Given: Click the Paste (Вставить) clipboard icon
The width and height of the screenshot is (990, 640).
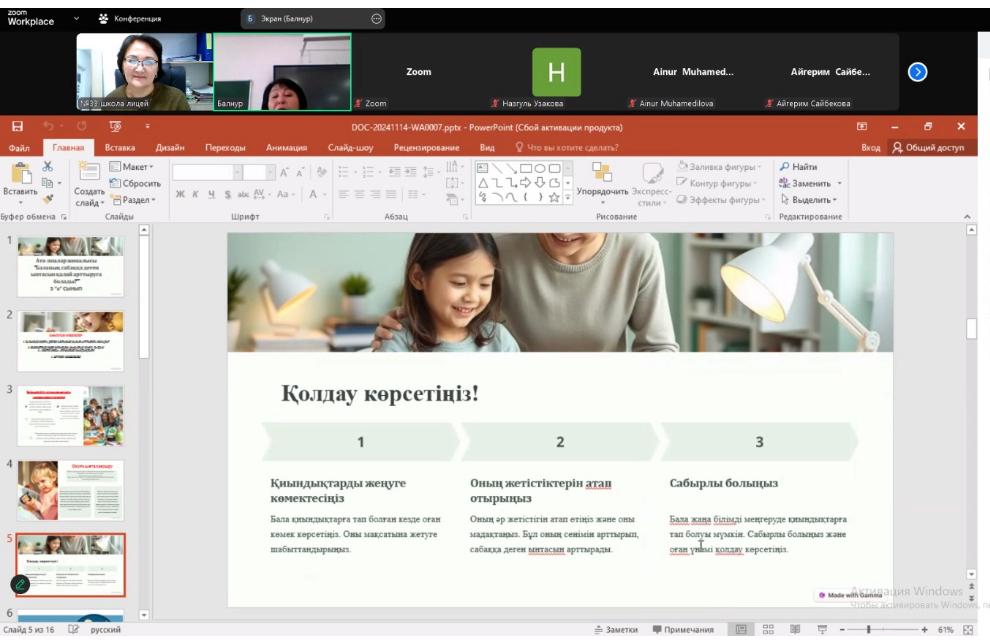Looking at the screenshot, I should coord(19,174).
